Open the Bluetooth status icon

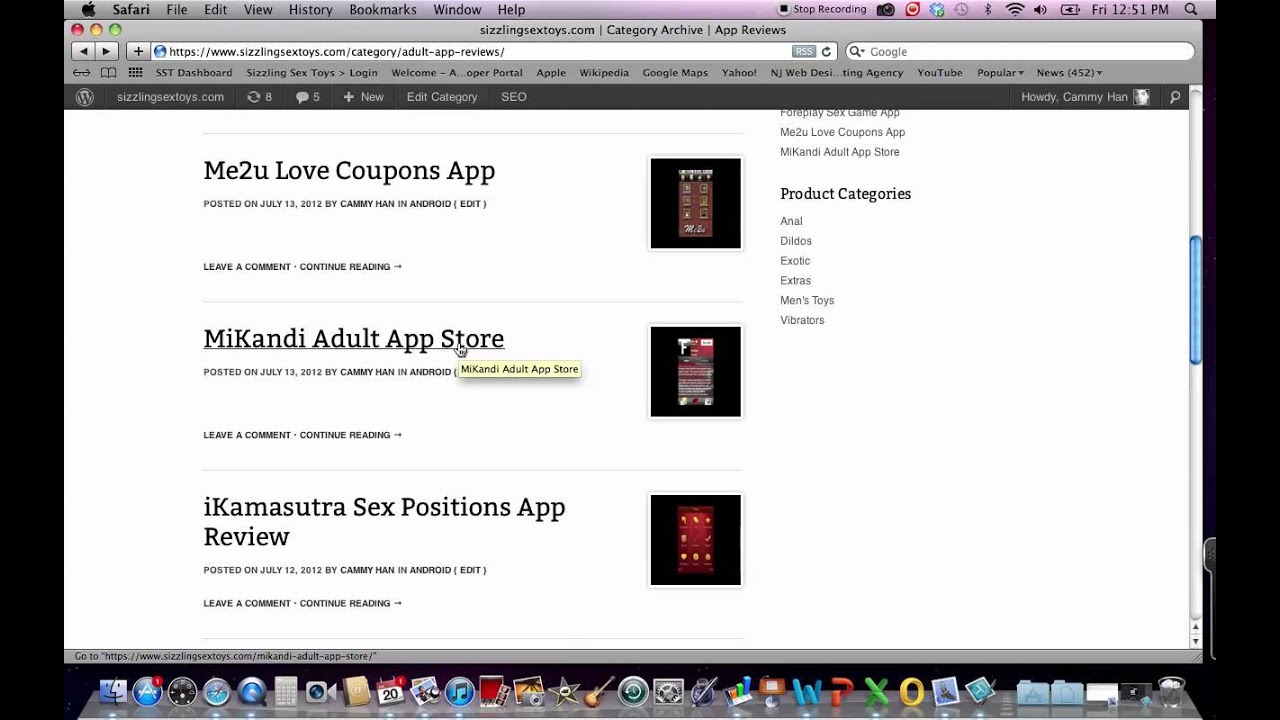pos(988,9)
